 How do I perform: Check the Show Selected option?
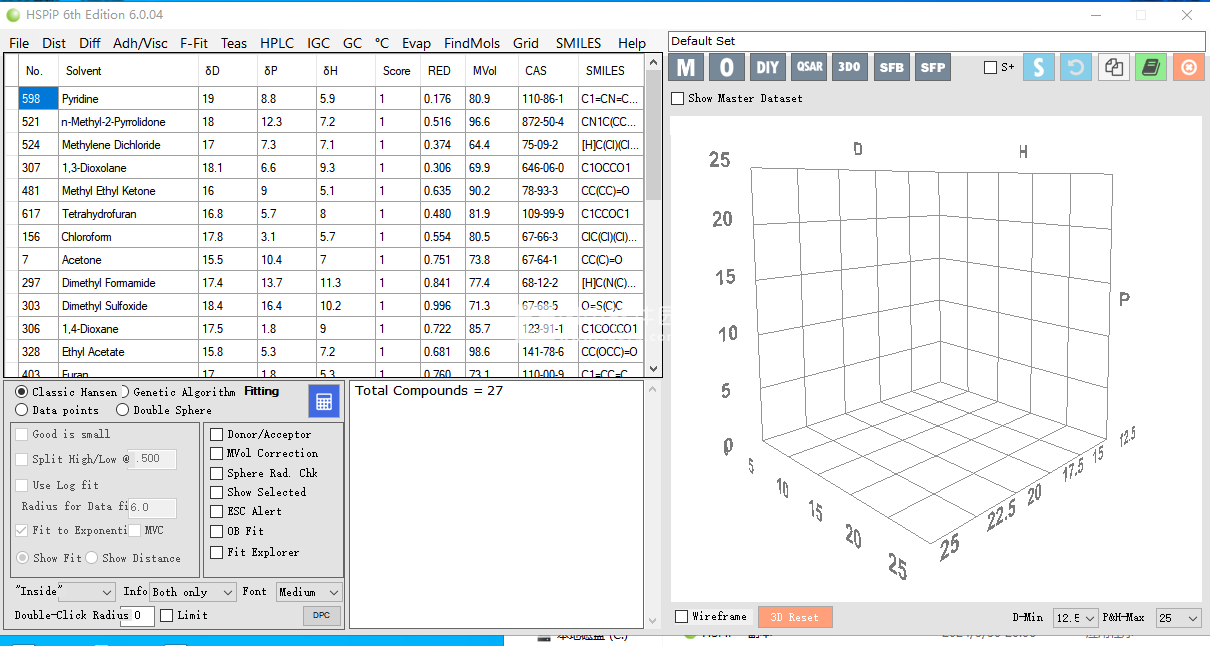(x=216, y=492)
